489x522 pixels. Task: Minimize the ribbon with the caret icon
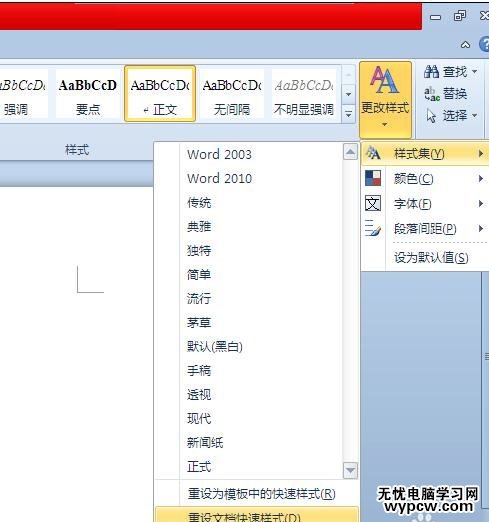tap(465, 45)
